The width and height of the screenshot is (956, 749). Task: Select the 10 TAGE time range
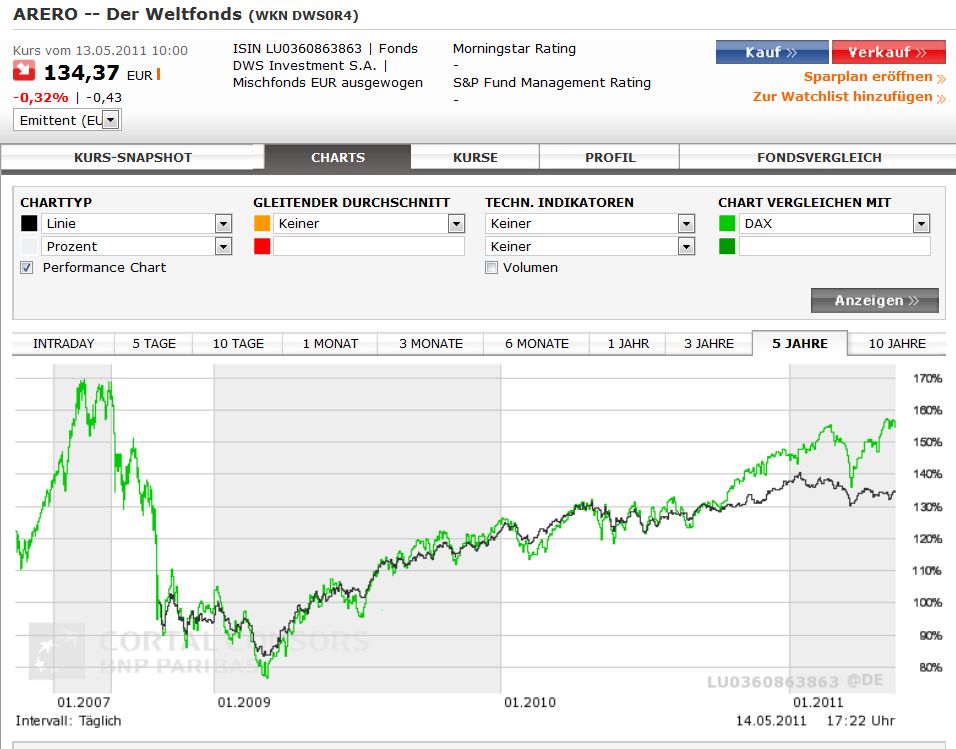pyautogui.click(x=238, y=343)
